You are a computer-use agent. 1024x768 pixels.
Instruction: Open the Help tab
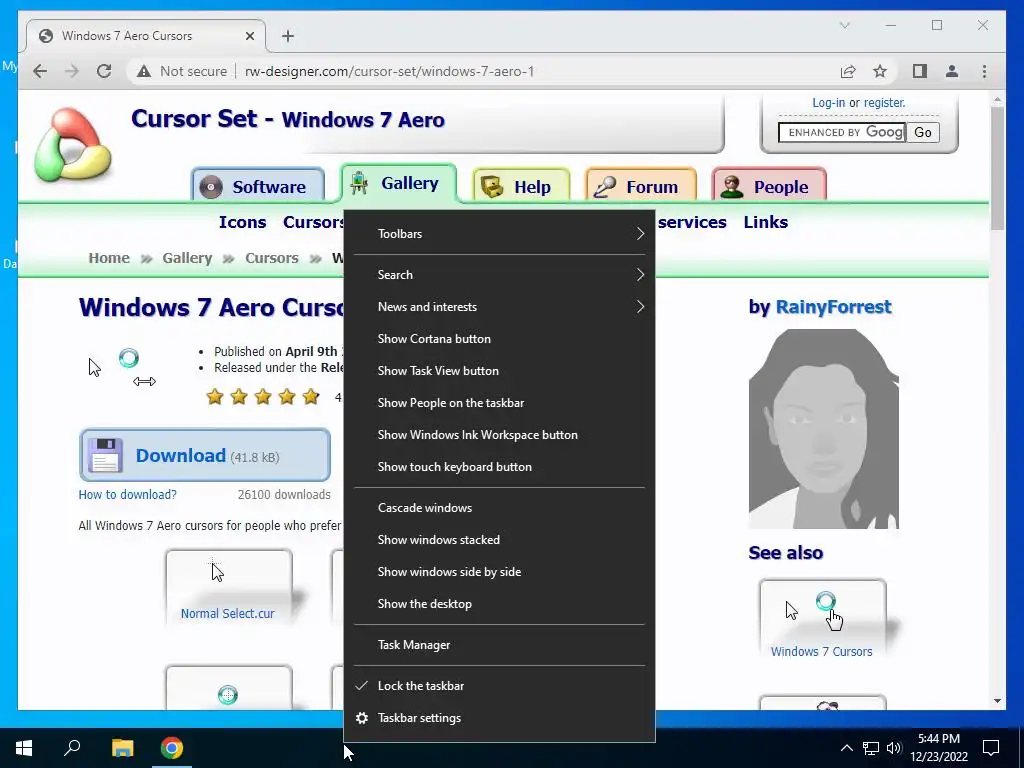point(521,186)
